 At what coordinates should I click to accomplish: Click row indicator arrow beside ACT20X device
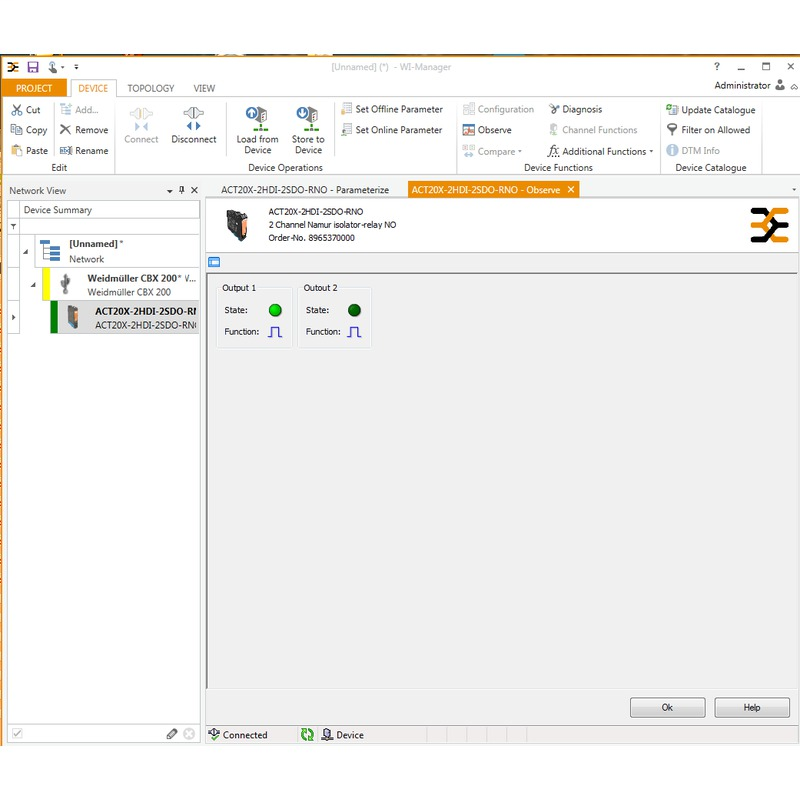14,317
